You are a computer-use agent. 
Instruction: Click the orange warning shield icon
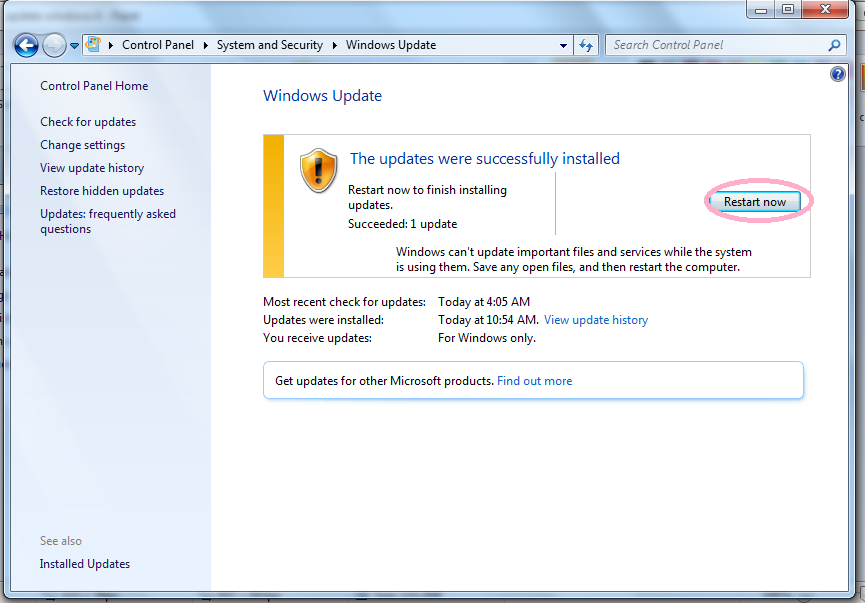click(318, 170)
